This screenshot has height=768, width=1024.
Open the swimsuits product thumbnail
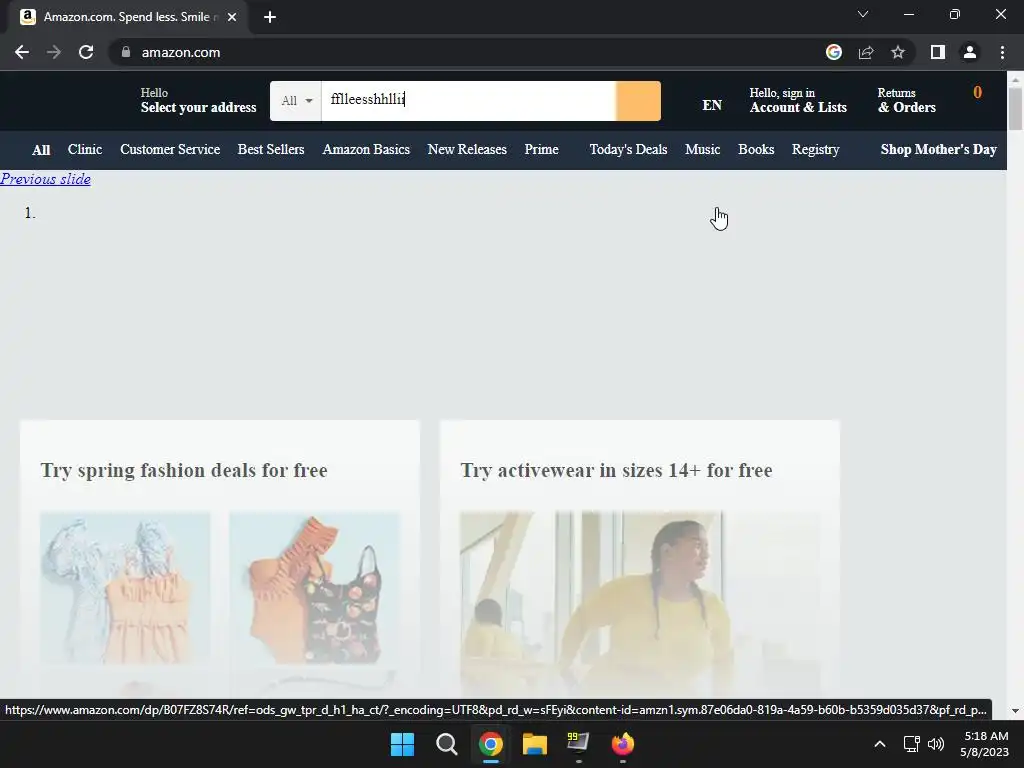tap(314, 588)
